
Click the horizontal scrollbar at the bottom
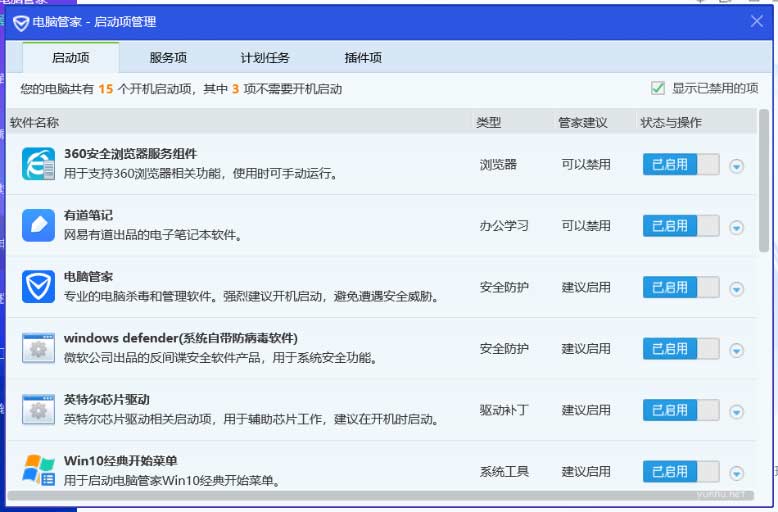point(381,495)
